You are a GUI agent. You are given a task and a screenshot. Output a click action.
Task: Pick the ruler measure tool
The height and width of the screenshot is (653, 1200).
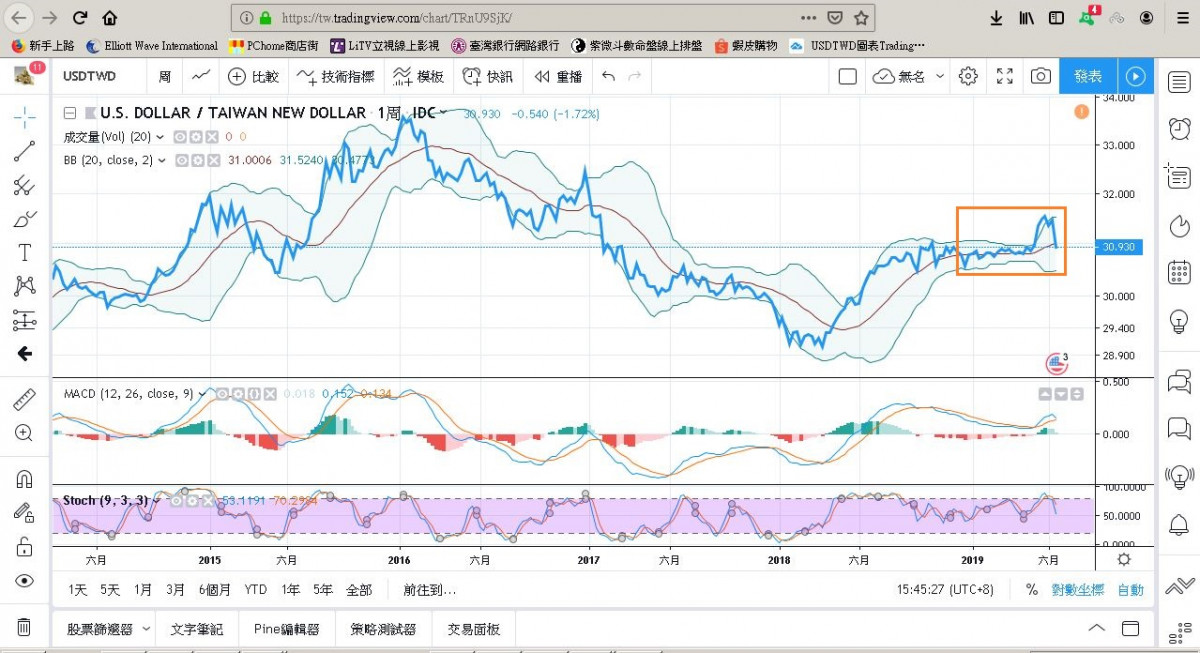click(x=25, y=400)
